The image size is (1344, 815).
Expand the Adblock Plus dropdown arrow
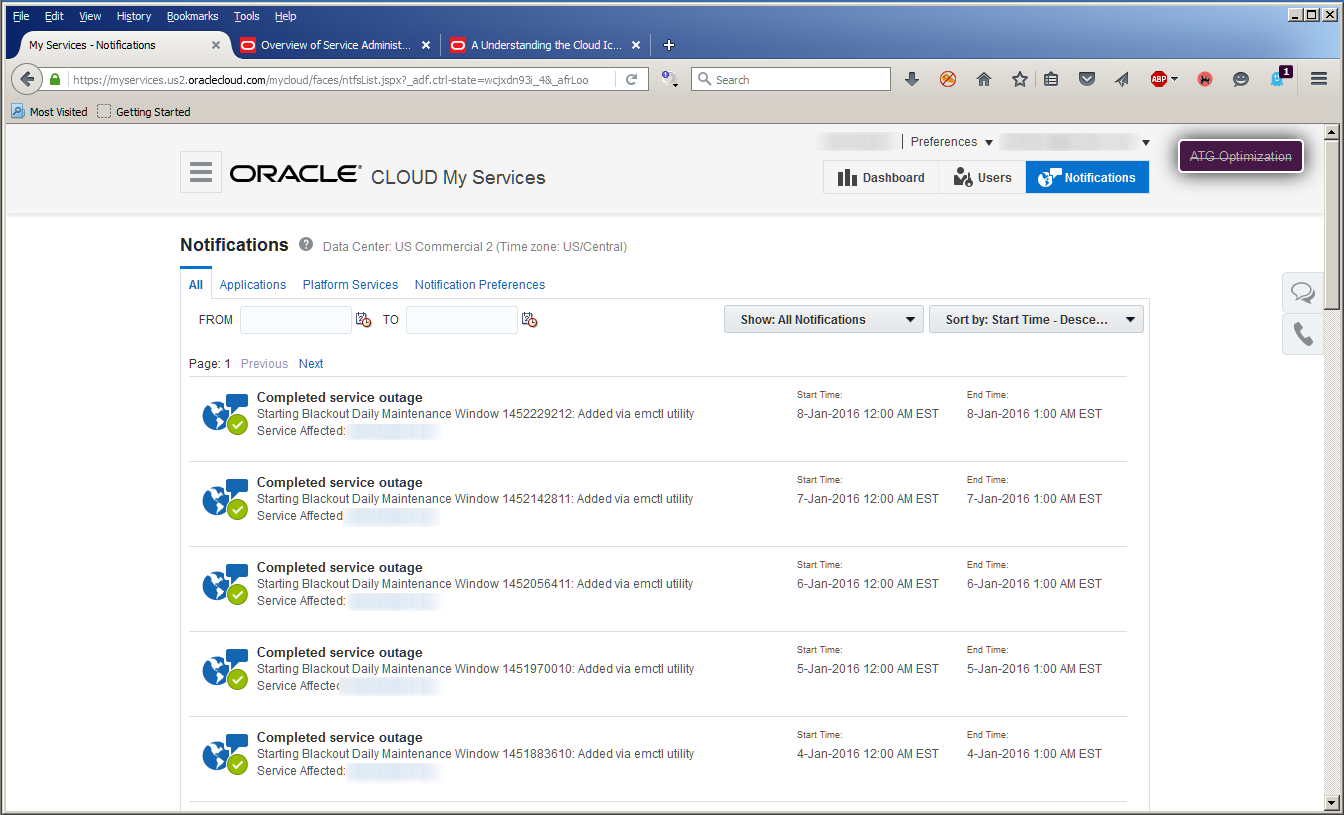pos(1174,79)
